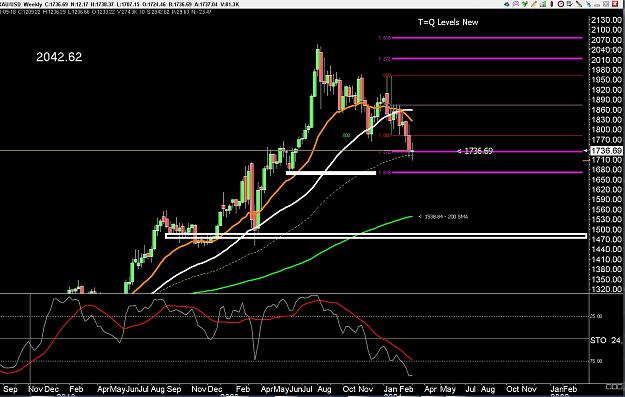Click the dark arrow icon in chart toolbar
This screenshot has width=625, height=397.
pos(507,4)
